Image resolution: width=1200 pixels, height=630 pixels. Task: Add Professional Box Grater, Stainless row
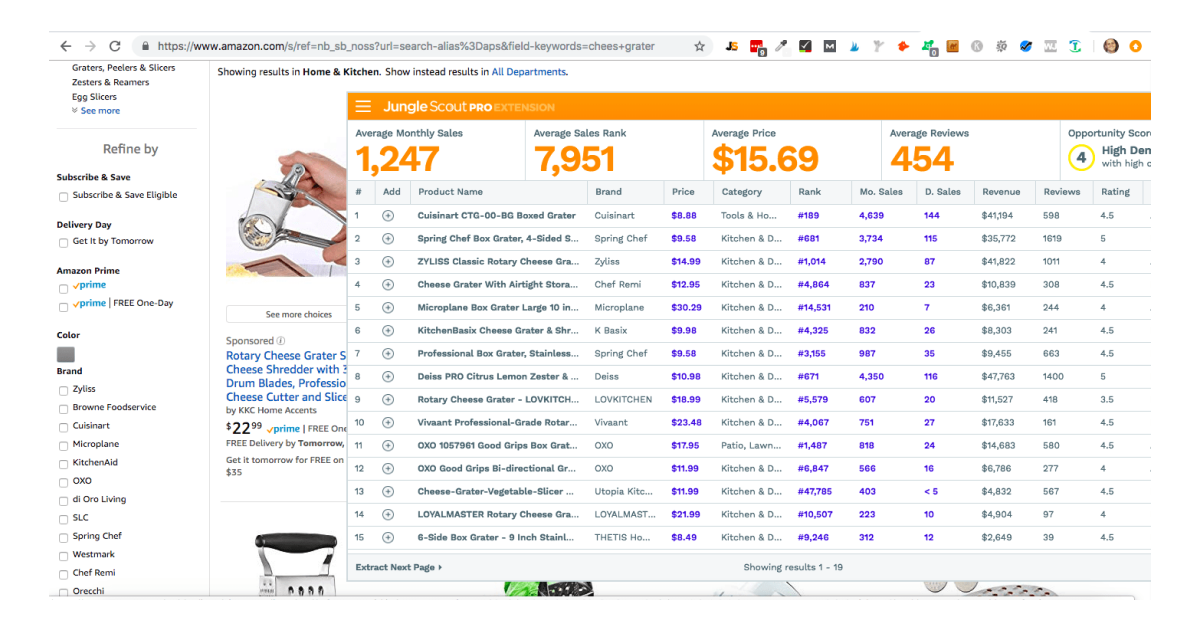click(388, 353)
